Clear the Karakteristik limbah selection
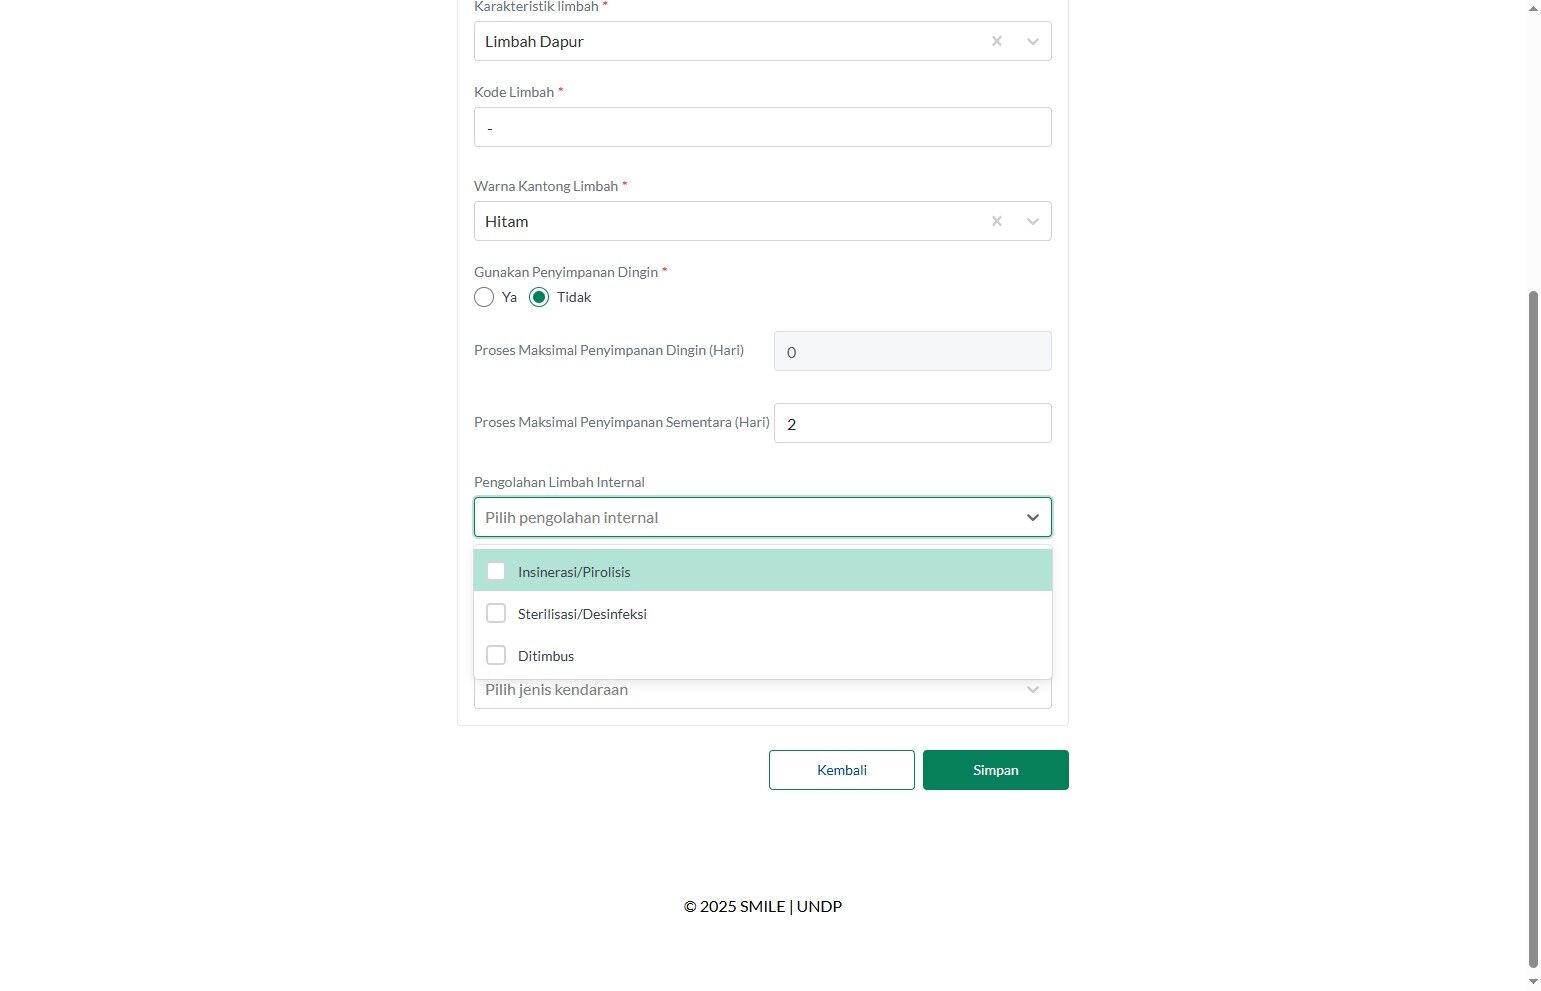 pos(996,41)
